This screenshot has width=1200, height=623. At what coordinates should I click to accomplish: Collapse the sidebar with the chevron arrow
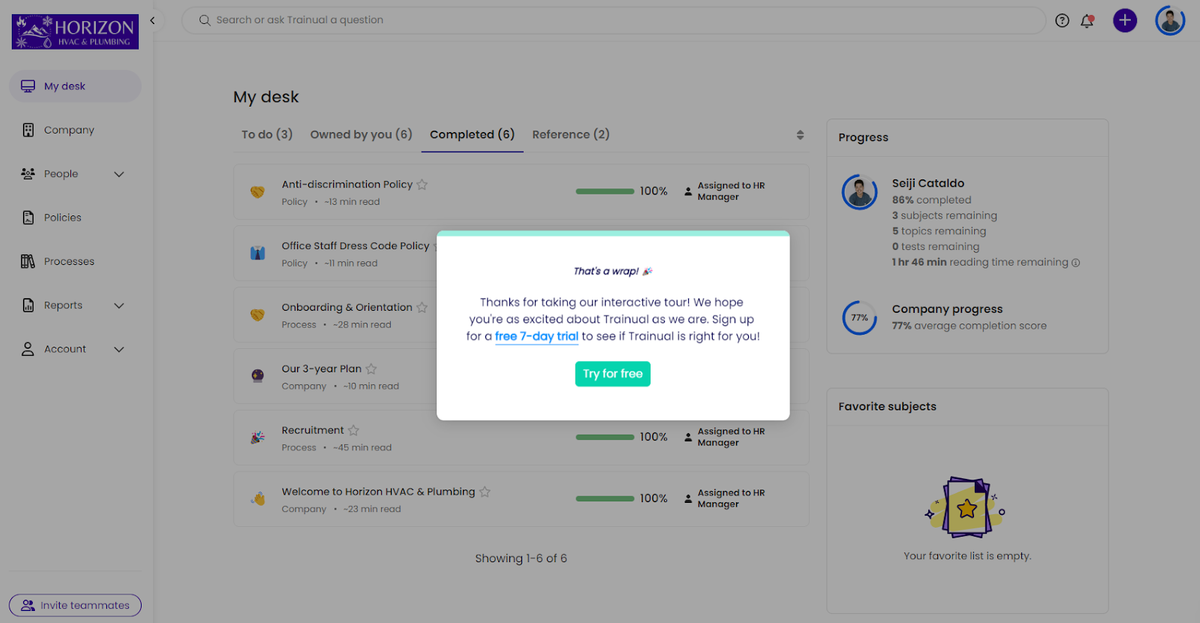click(x=152, y=20)
